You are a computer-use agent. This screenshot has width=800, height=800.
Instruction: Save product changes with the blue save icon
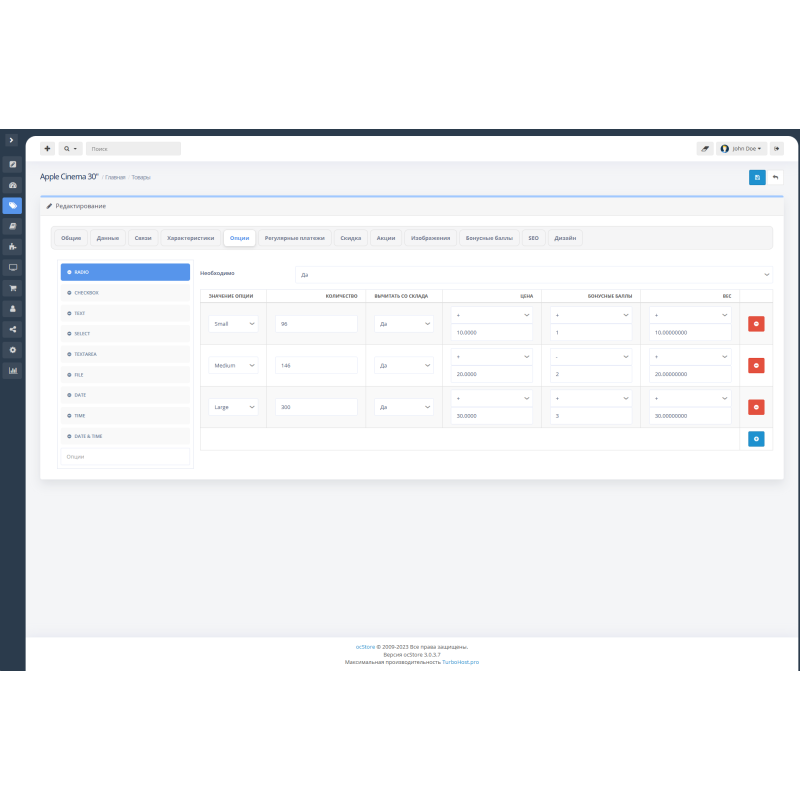tap(757, 176)
